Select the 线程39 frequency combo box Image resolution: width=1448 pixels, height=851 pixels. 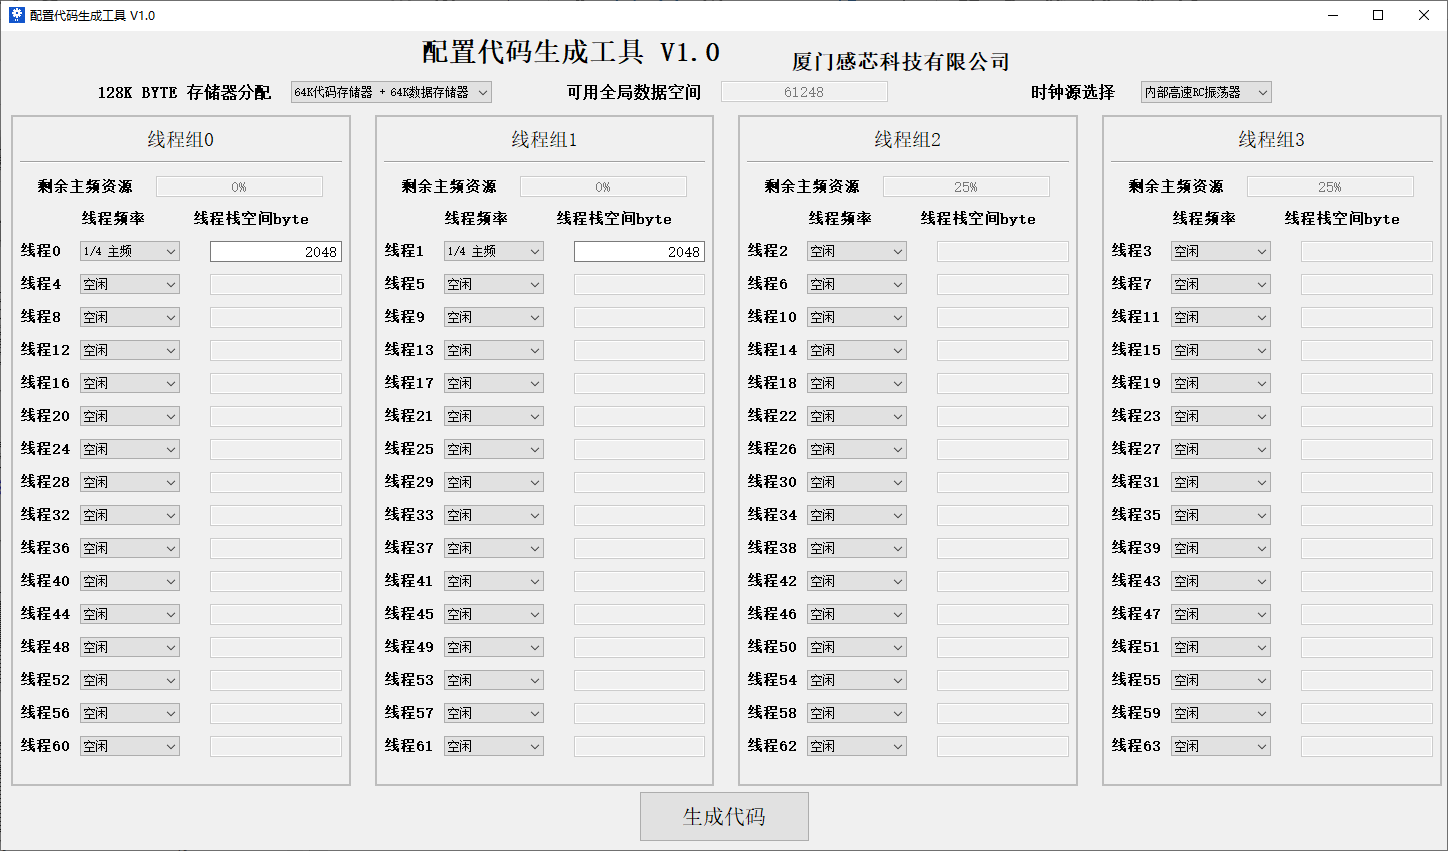(x=1221, y=548)
